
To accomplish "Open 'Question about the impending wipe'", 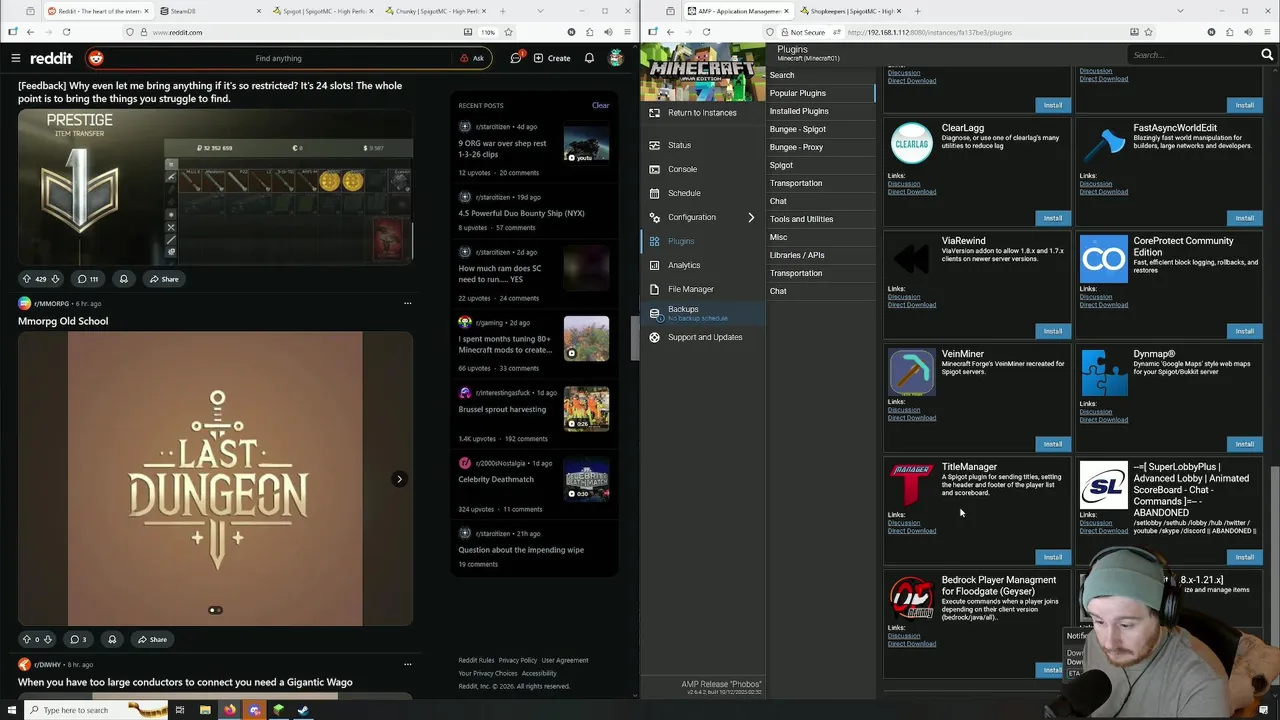I will [x=521, y=550].
